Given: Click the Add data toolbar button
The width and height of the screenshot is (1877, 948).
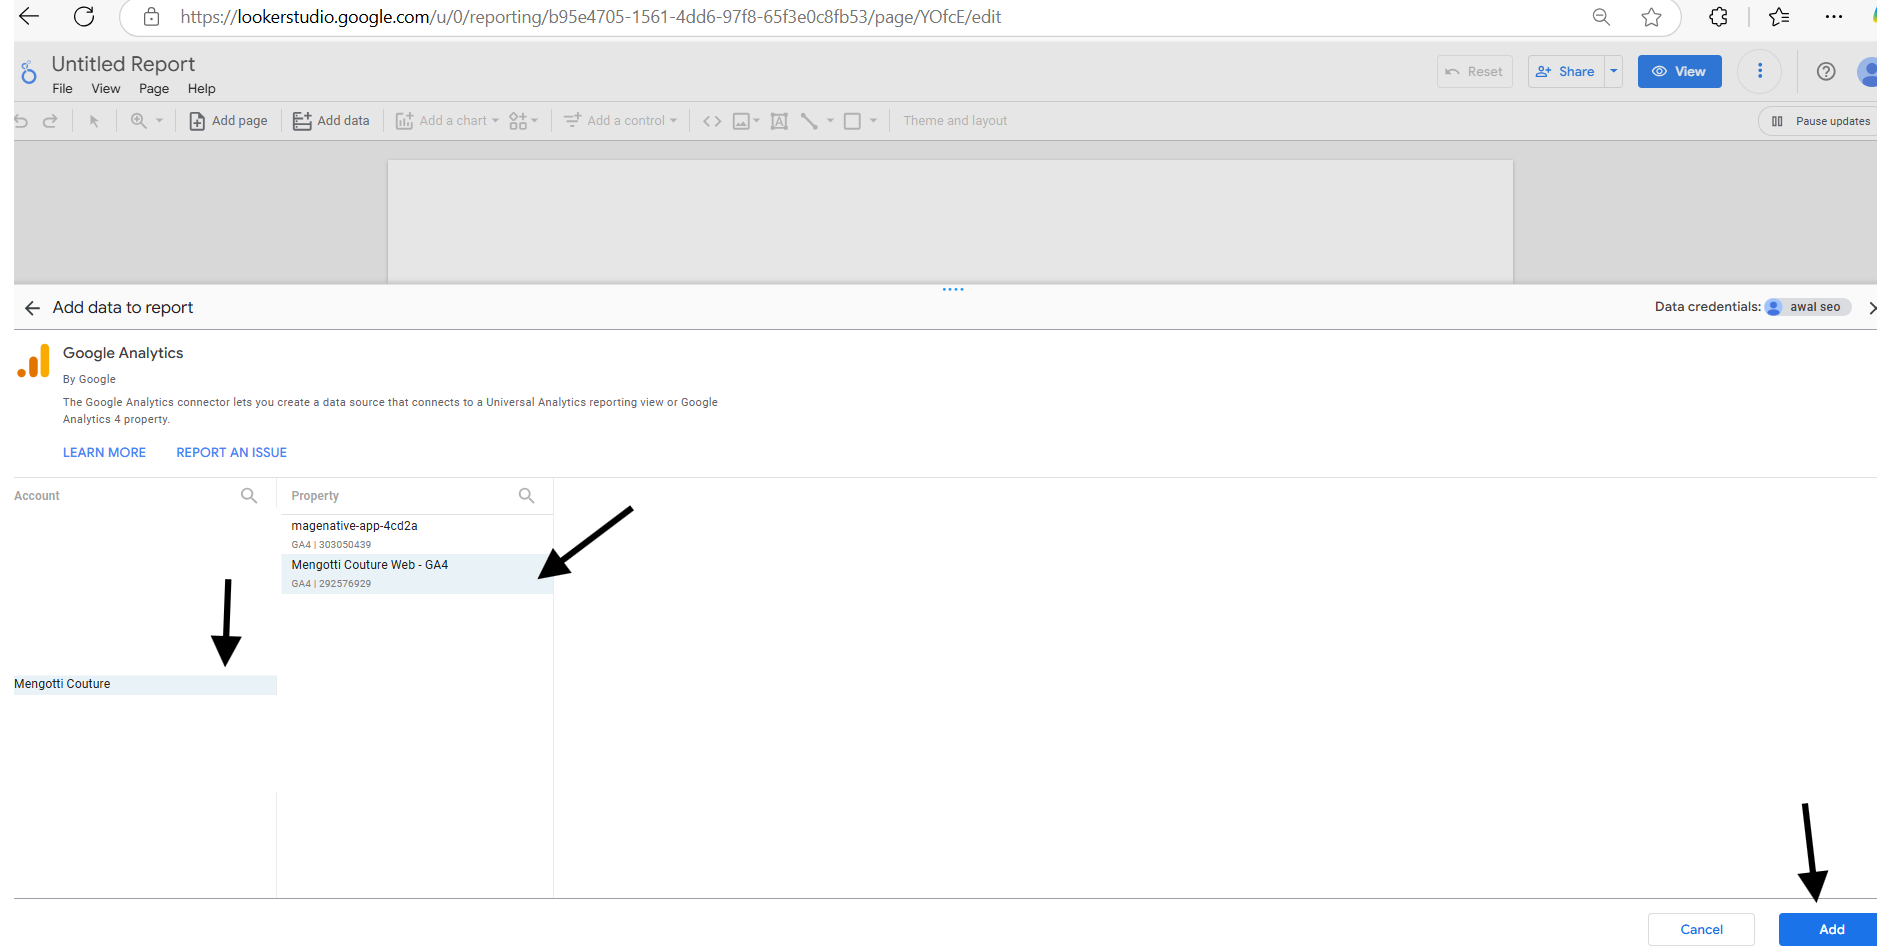Looking at the screenshot, I should (331, 121).
